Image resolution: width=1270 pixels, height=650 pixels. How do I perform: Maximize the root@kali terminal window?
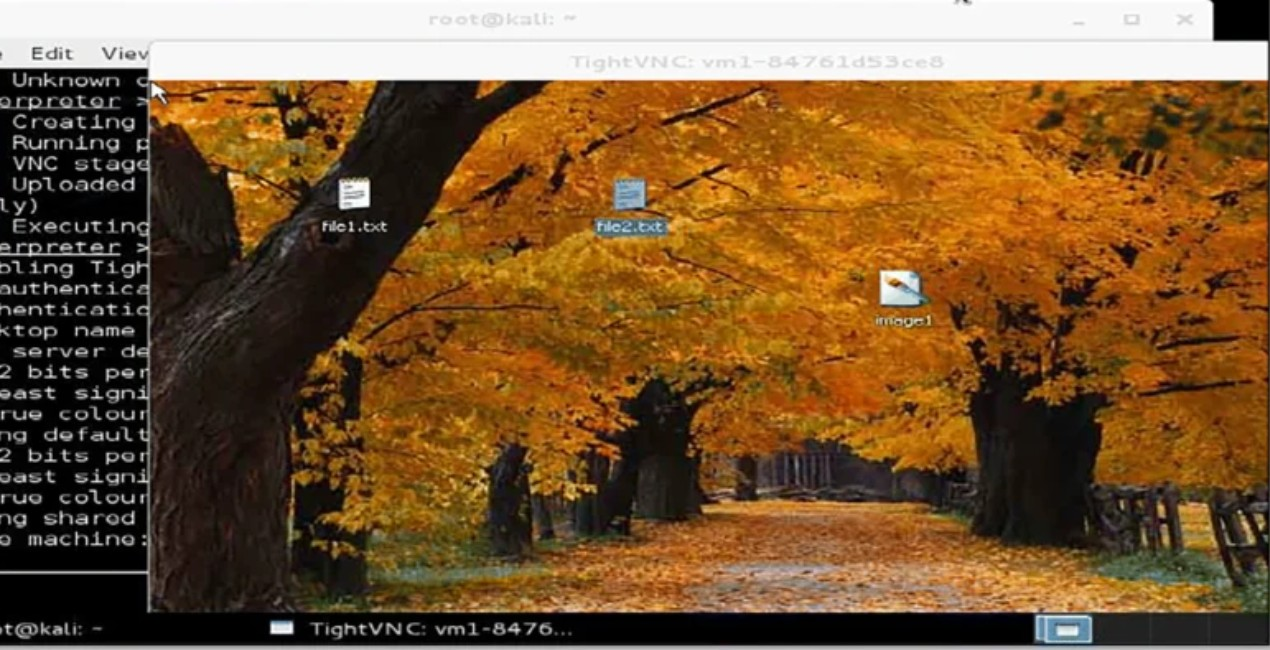[x=1132, y=19]
